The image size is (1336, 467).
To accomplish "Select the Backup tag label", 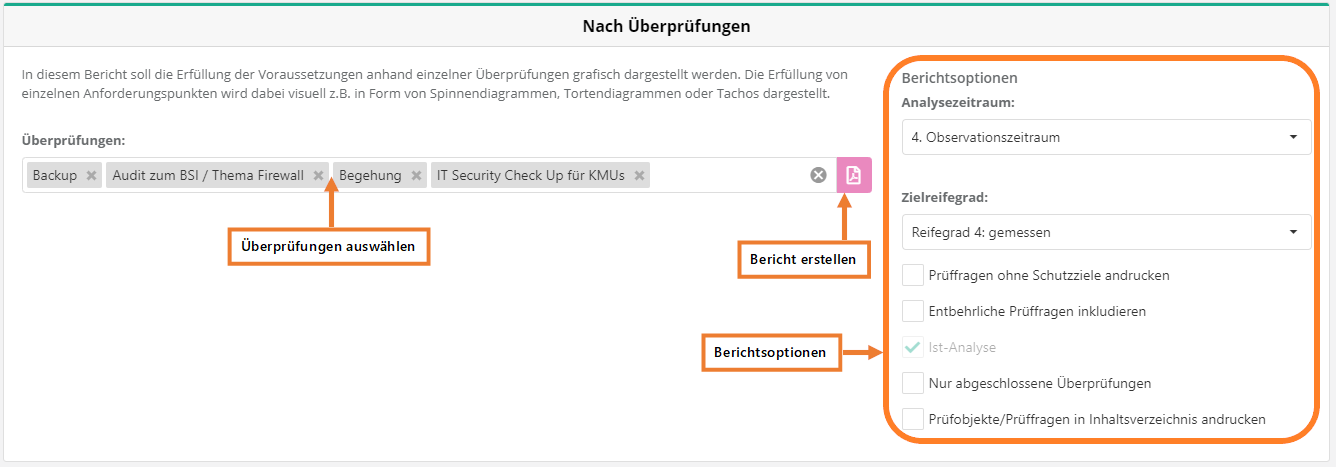I will pyautogui.click(x=55, y=176).
